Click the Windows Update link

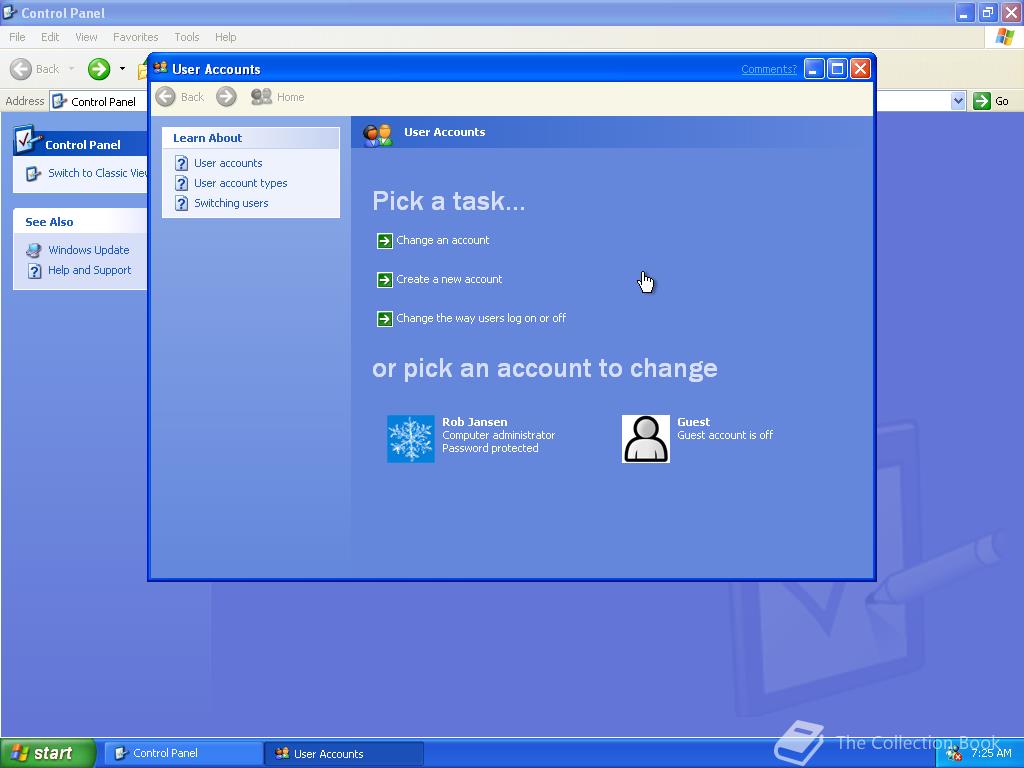click(89, 250)
